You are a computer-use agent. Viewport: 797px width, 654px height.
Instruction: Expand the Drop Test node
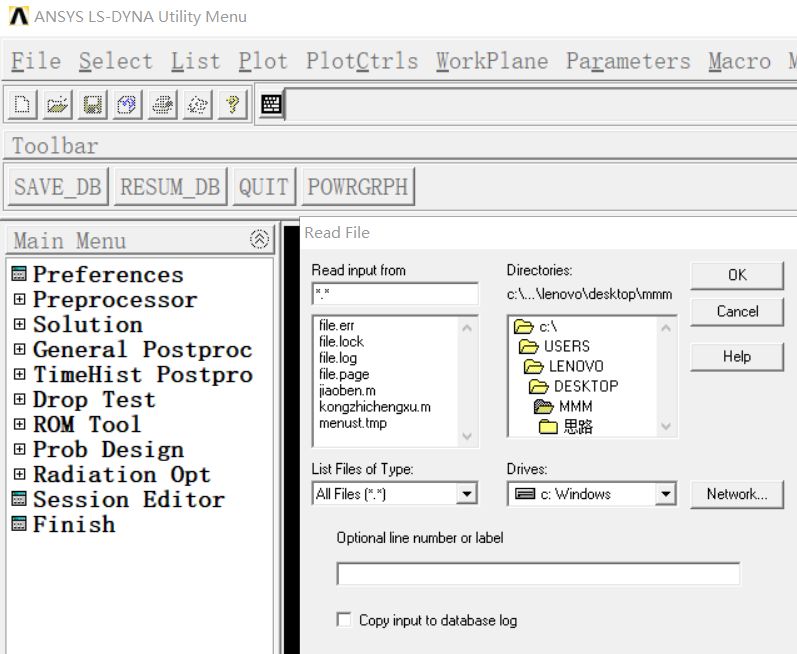19,399
